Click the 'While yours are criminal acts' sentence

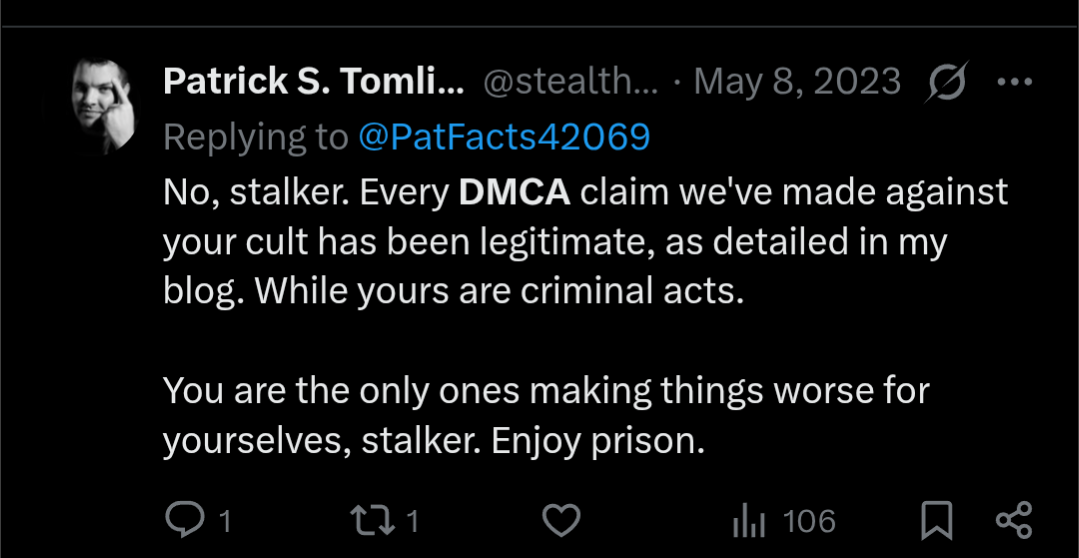500,292
